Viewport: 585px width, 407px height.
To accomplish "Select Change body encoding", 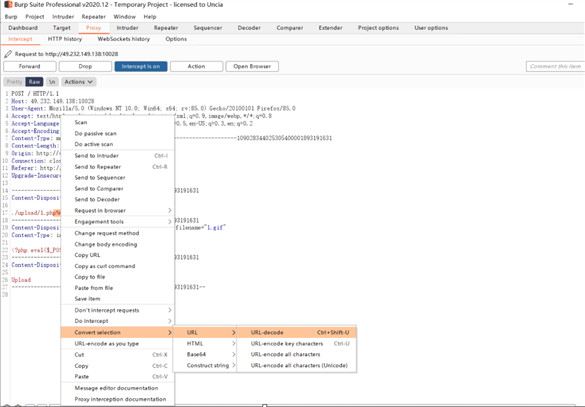I will point(117,244).
